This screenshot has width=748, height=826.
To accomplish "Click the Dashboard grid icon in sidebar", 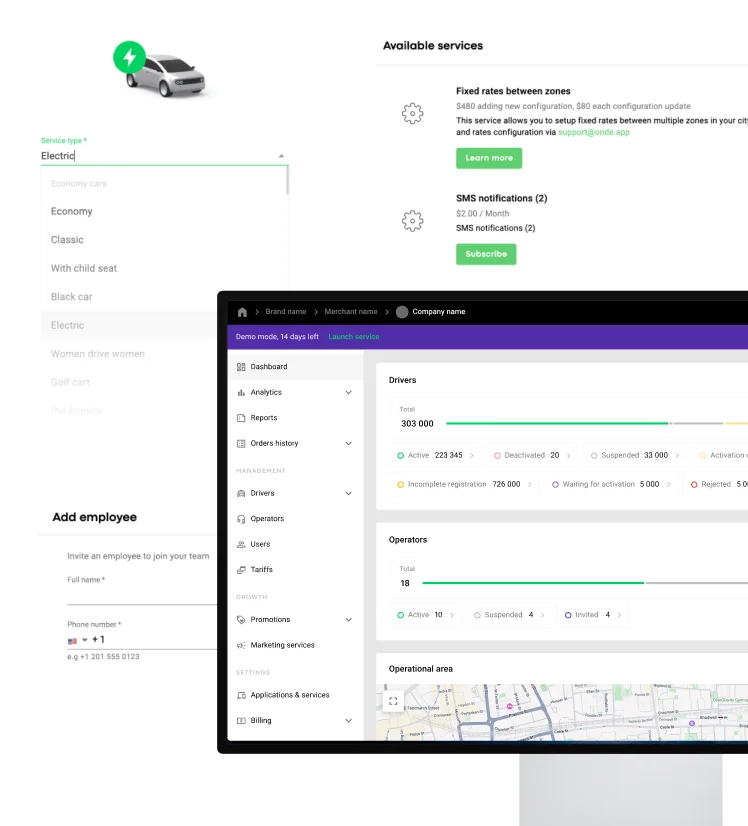I will click(241, 367).
